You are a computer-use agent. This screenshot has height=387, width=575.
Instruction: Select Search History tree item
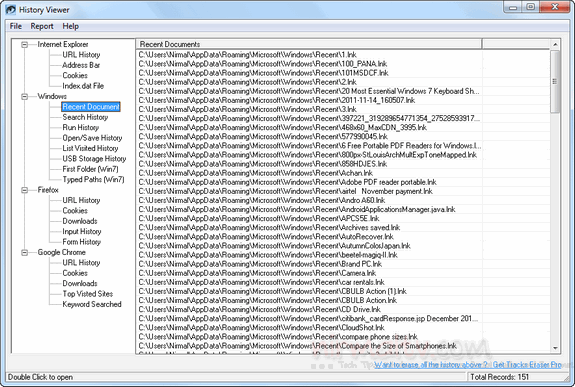coord(85,117)
